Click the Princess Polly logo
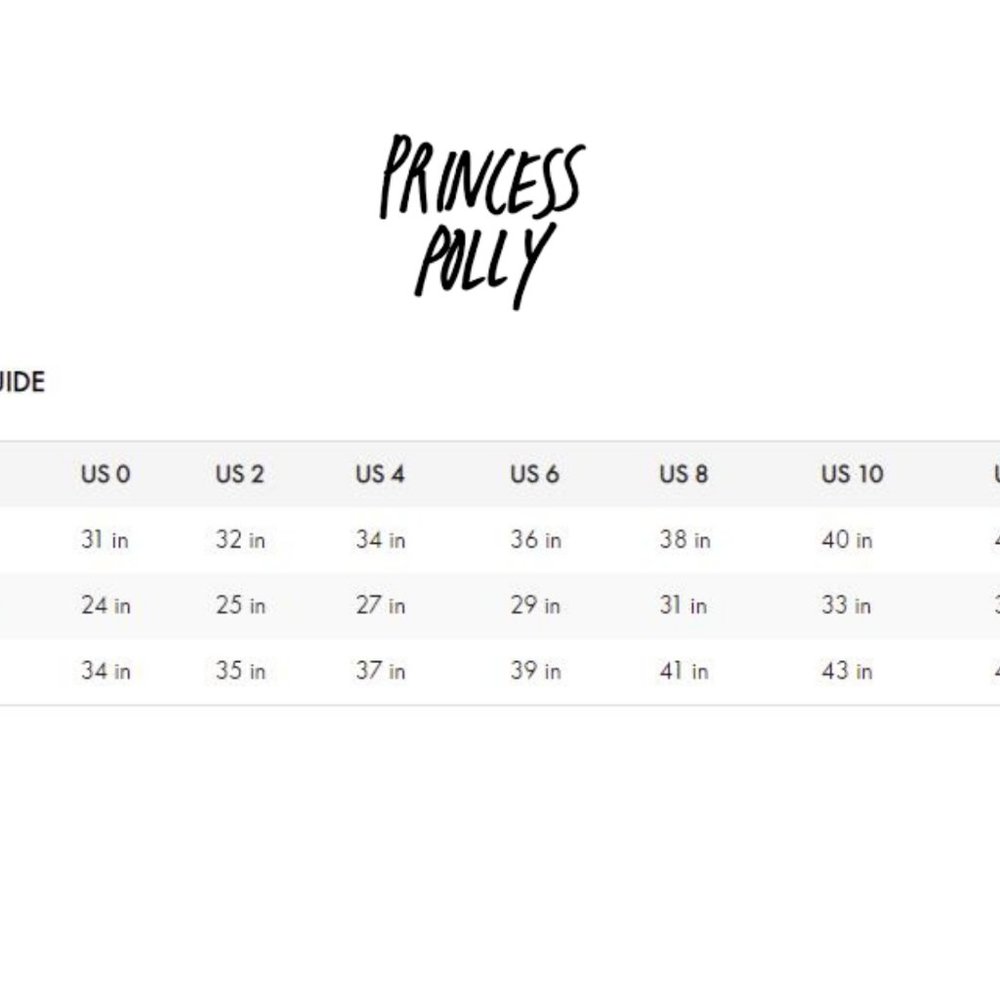The width and height of the screenshot is (1000, 1000). coord(480,222)
